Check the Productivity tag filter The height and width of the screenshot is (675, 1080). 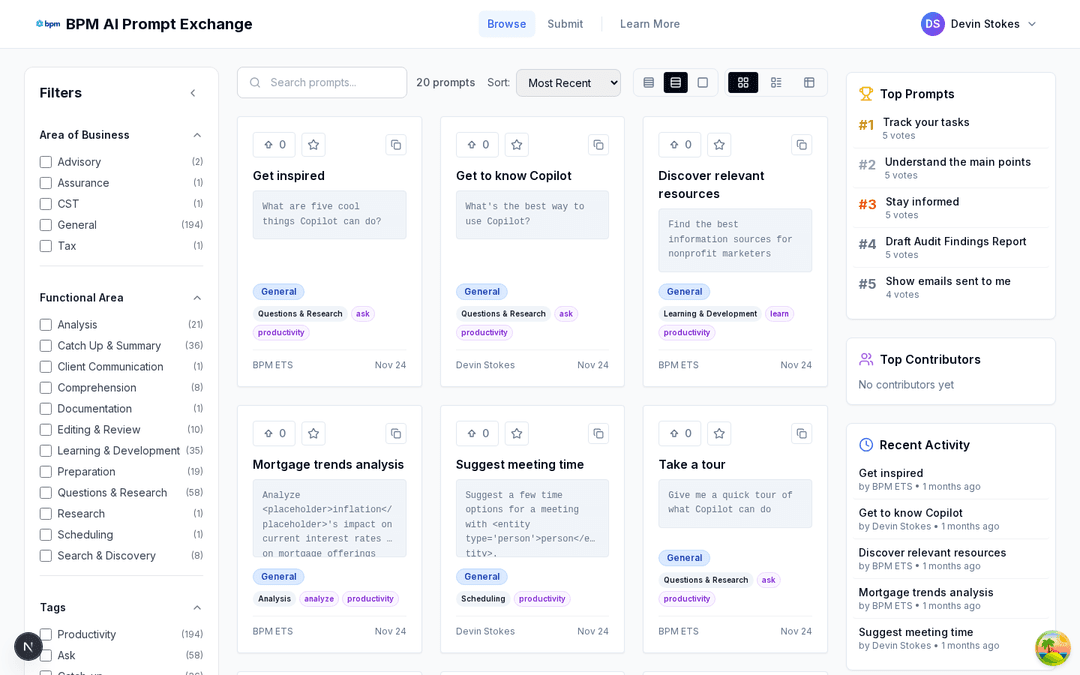coord(45,634)
